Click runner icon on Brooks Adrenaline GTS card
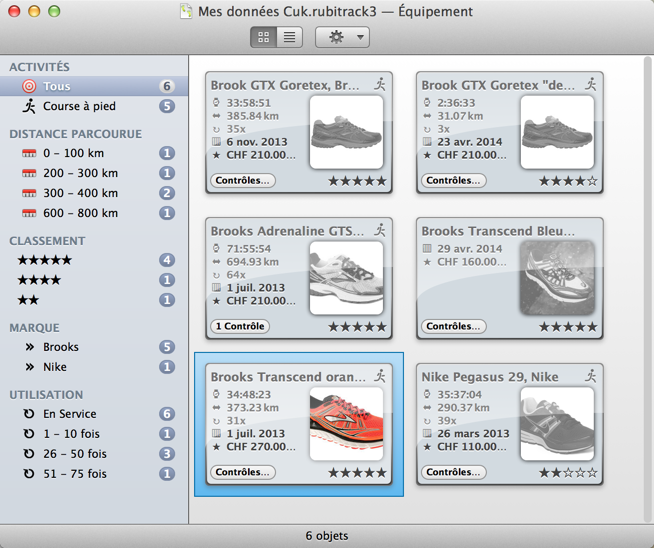The image size is (654, 548). 380,230
